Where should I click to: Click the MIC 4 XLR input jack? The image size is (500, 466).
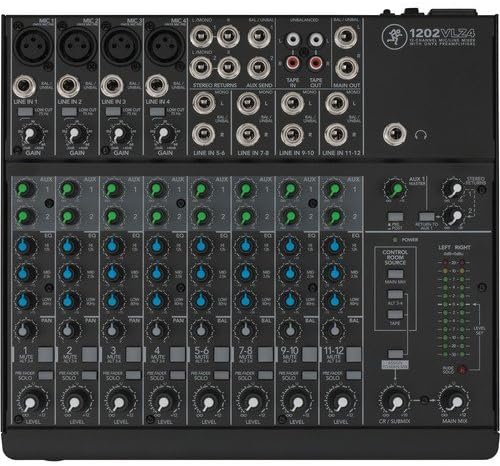pyautogui.click(x=165, y=45)
